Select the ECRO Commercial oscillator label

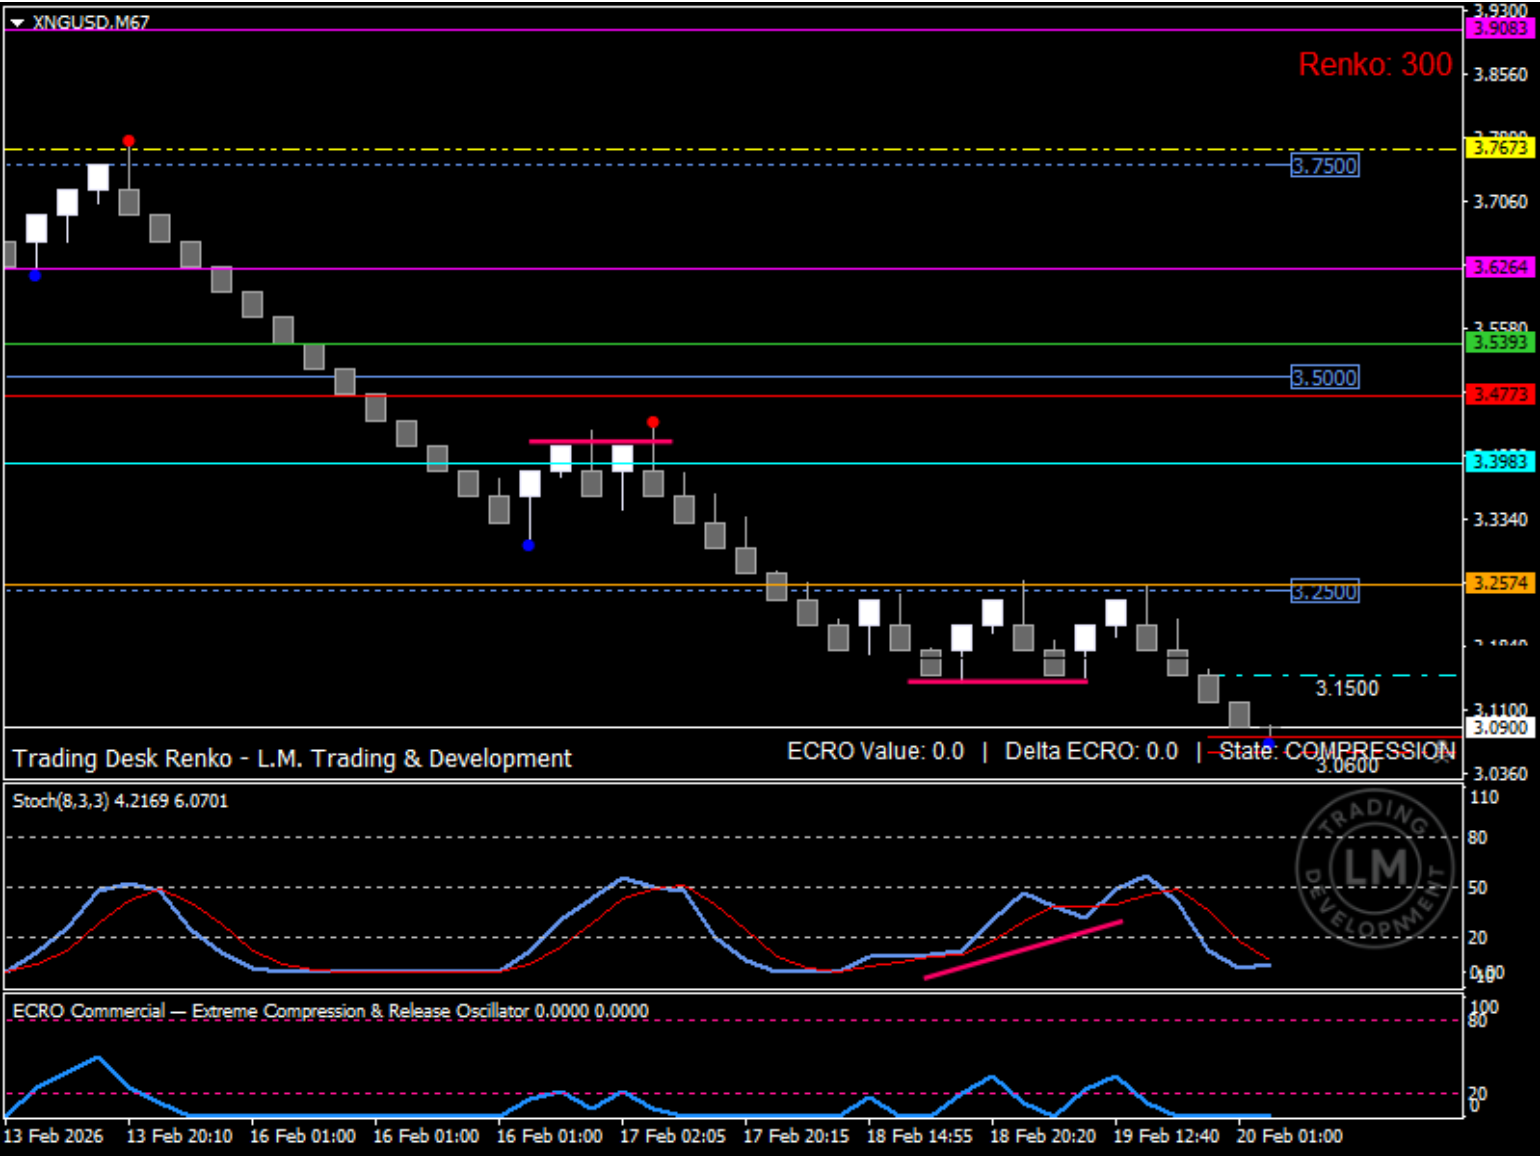pyautogui.click(x=330, y=1011)
